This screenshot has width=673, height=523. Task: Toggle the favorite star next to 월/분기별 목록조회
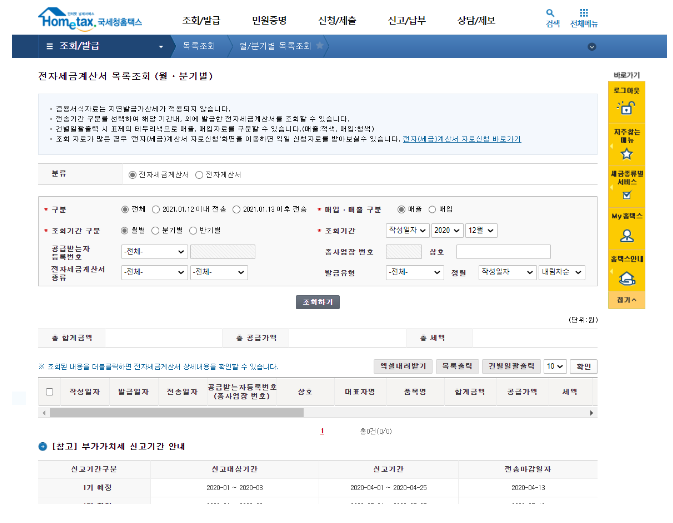coord(319,45)
